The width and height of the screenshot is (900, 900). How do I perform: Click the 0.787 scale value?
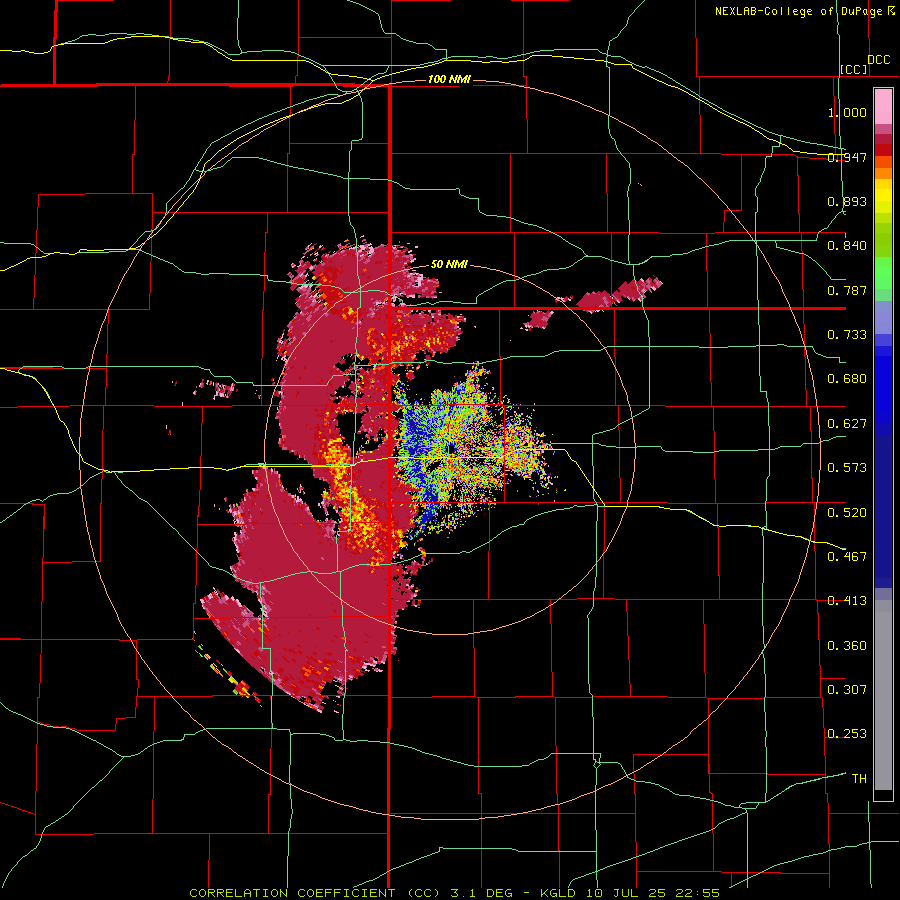pyautogui.click(x=847, y=290)
